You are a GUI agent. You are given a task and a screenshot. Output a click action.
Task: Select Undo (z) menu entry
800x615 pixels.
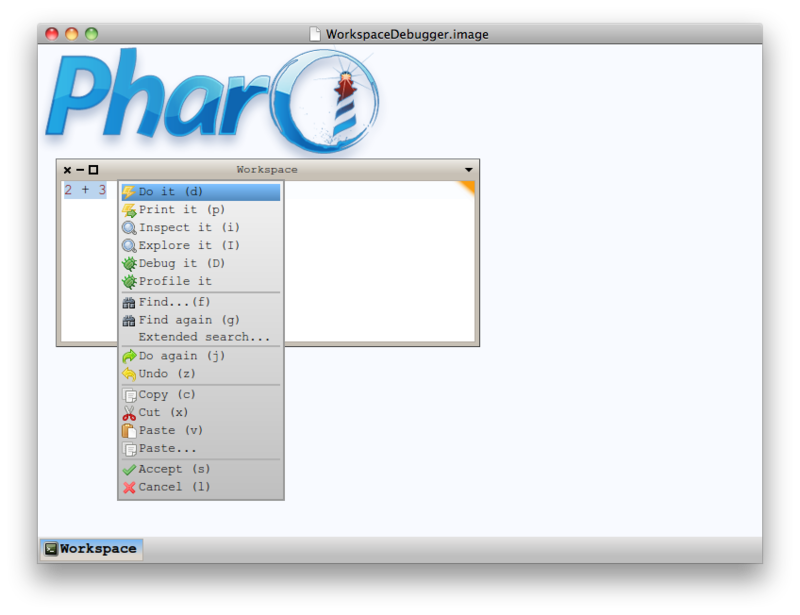click(x=201, y=374)
